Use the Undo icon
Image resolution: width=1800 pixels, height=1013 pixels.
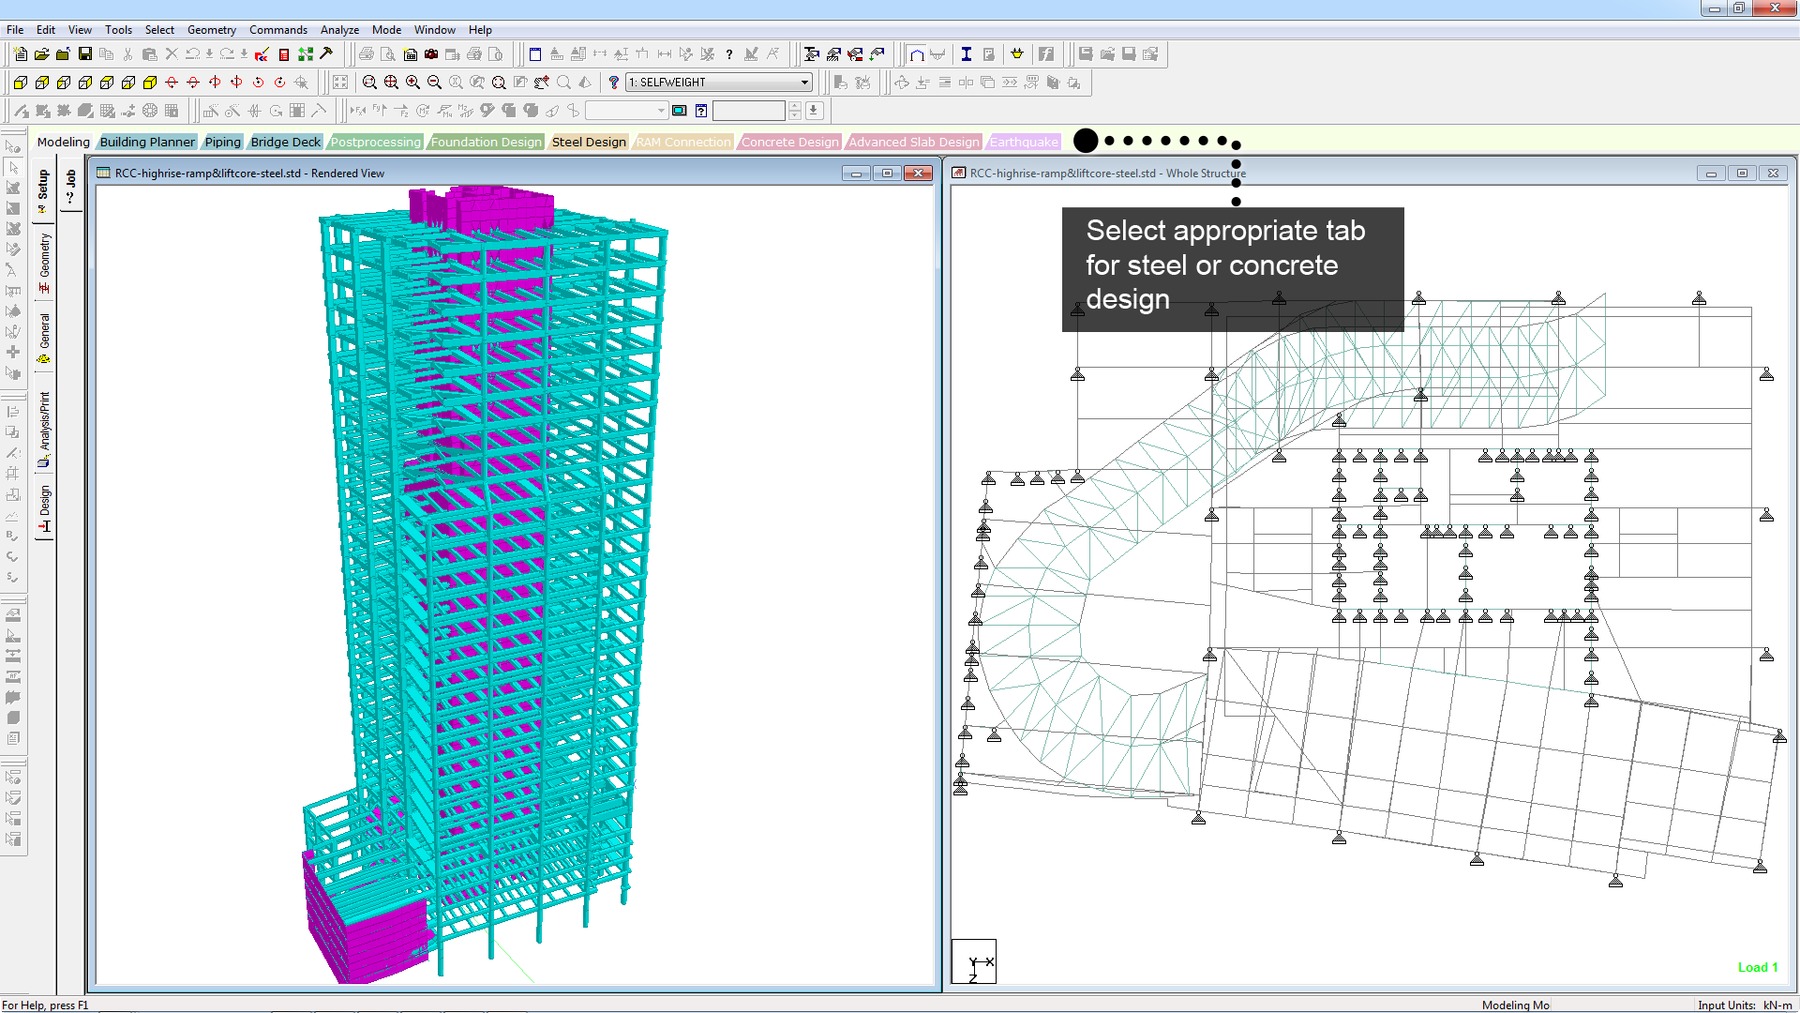tap(191, 55)
